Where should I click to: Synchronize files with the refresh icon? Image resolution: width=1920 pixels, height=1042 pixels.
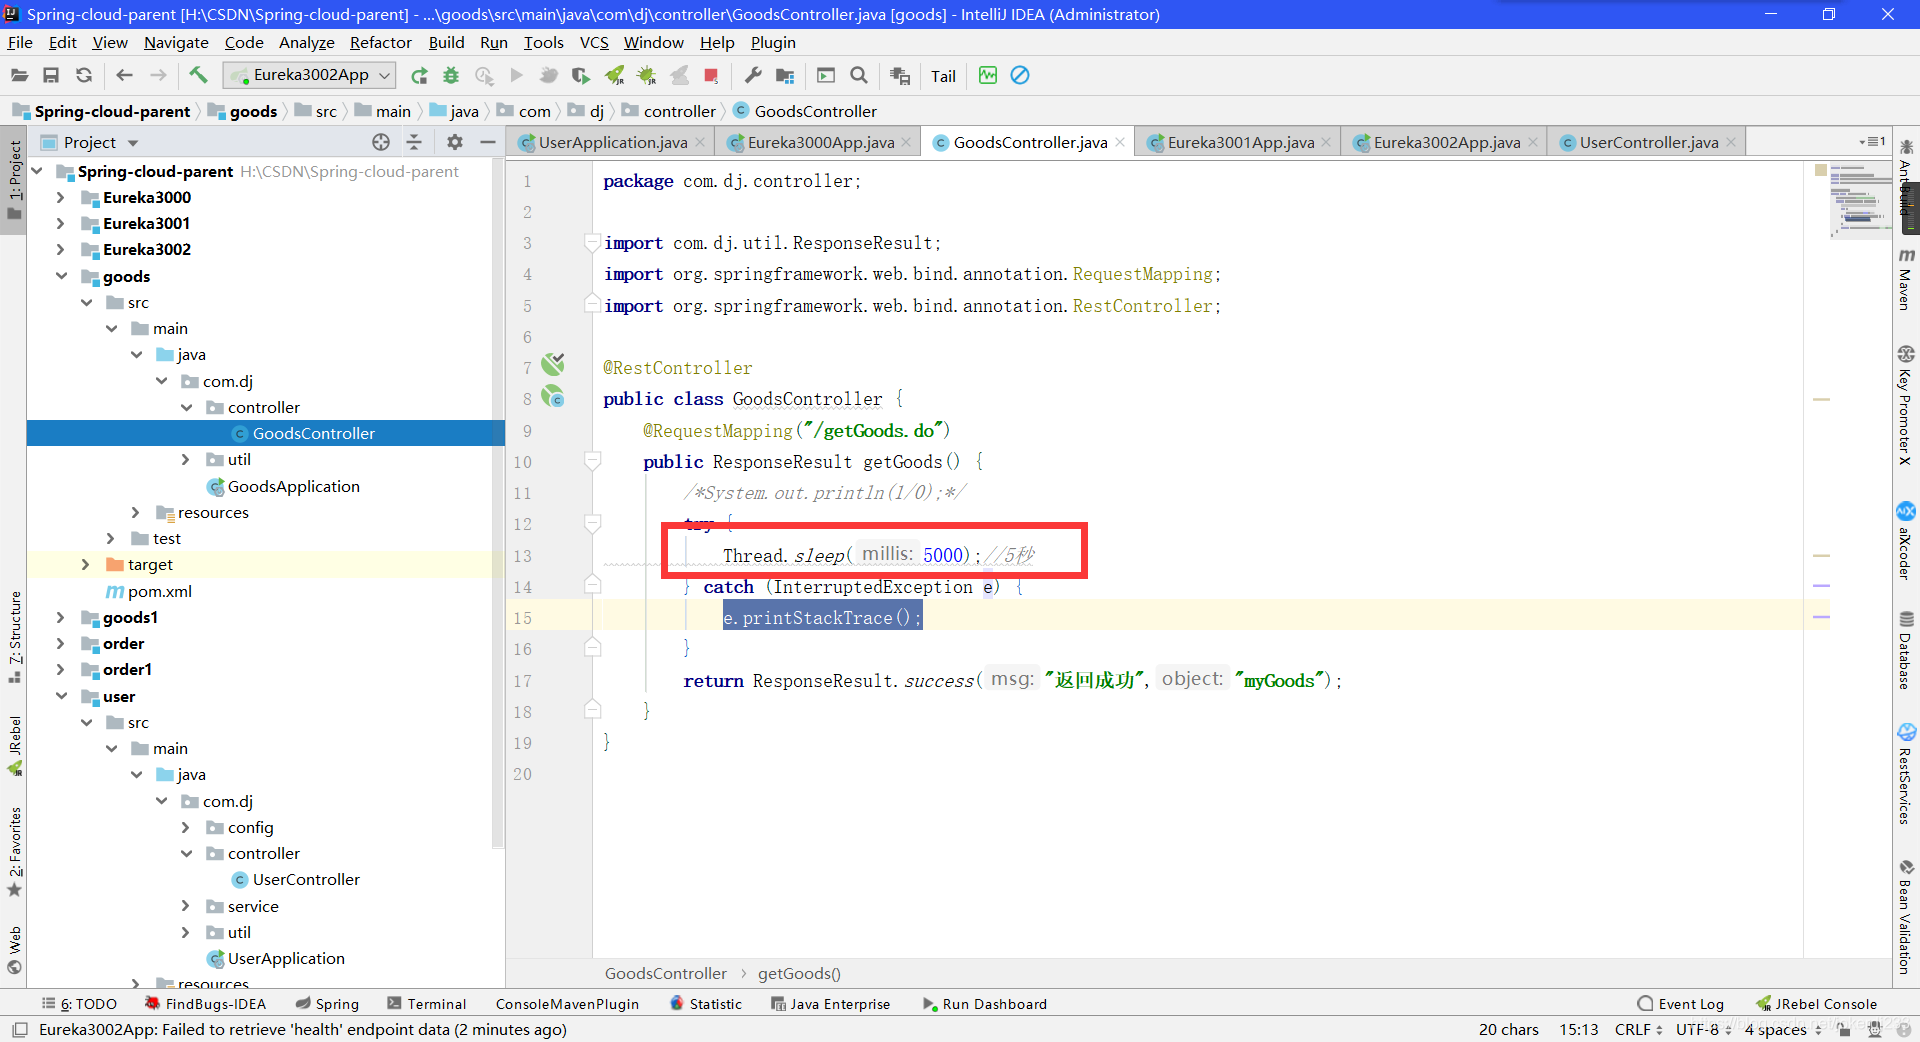(84, 75)
